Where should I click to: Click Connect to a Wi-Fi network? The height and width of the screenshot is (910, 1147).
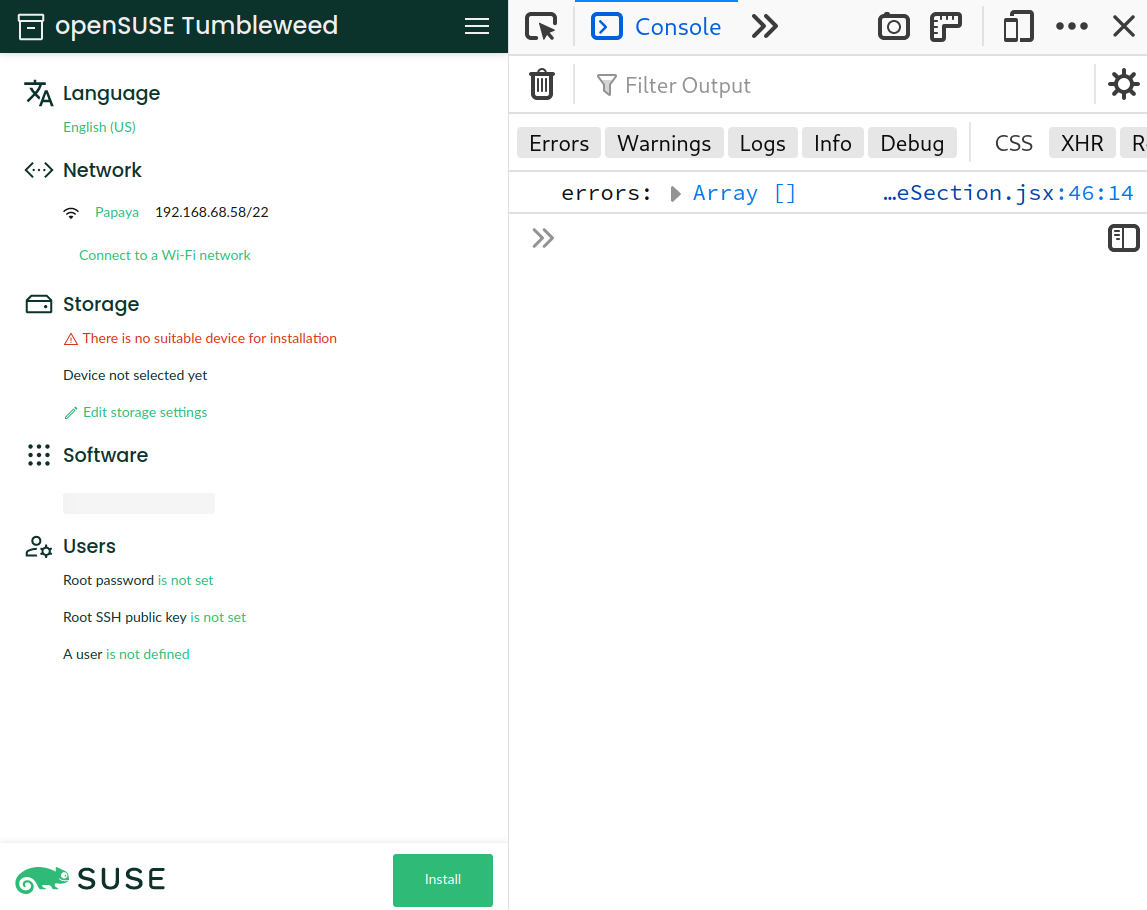(165, 255)
